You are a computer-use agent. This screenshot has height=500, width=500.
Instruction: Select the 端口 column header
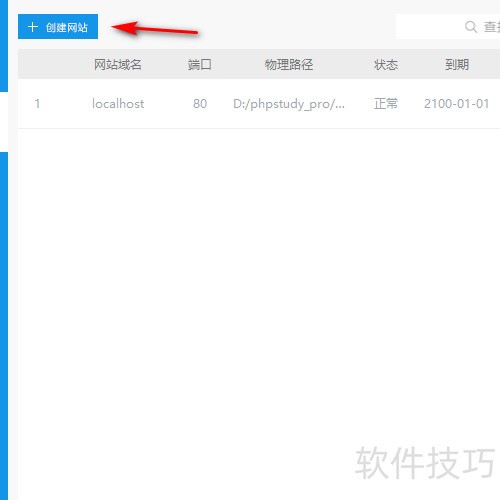pyautogui.click(x=199, y=64)
